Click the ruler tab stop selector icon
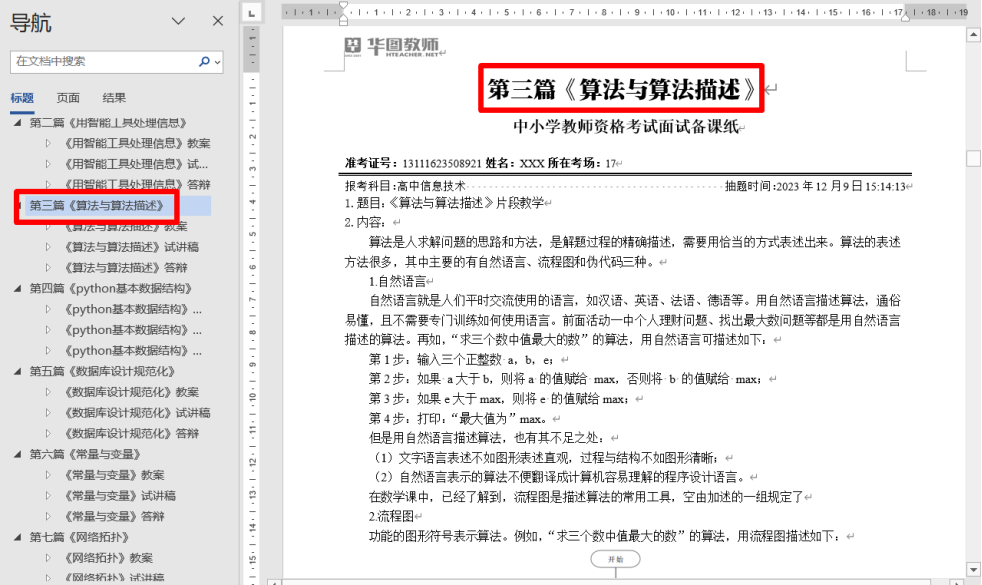Image resolution: width=982 pixels, height=585 pixels. (252, 13)
